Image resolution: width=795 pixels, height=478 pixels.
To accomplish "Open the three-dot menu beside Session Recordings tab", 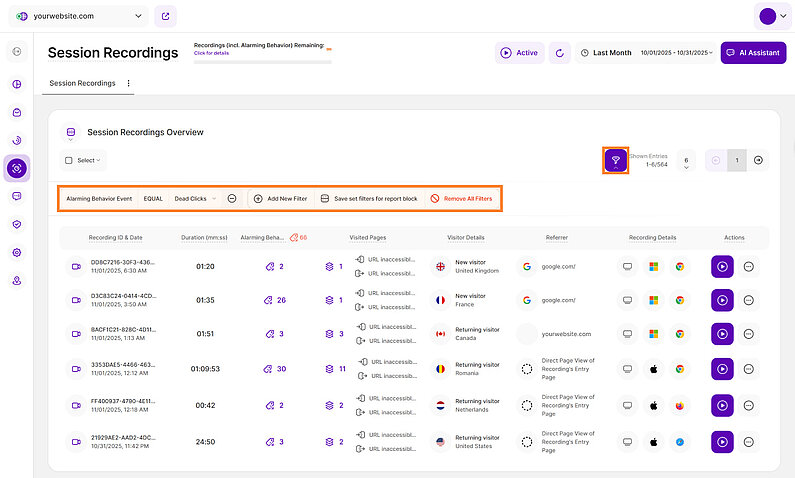I will (x=128, y=83).
